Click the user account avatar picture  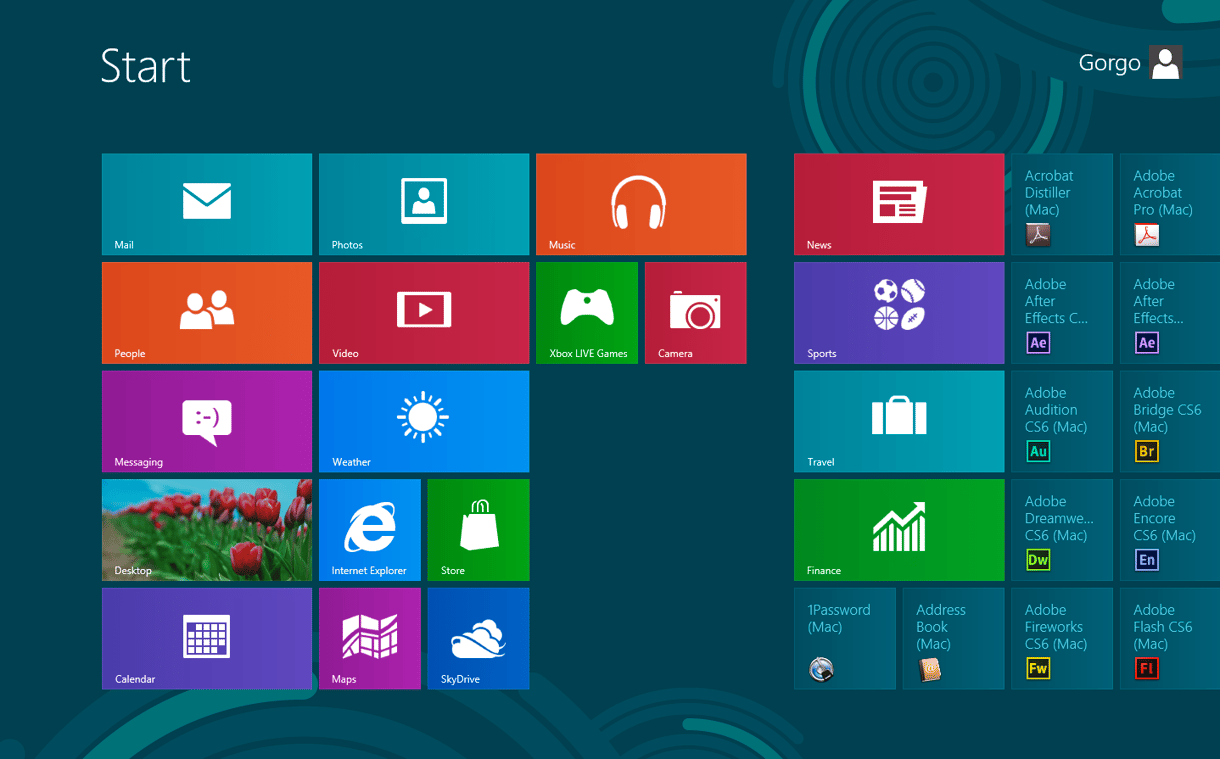(x=1166, y=63)
